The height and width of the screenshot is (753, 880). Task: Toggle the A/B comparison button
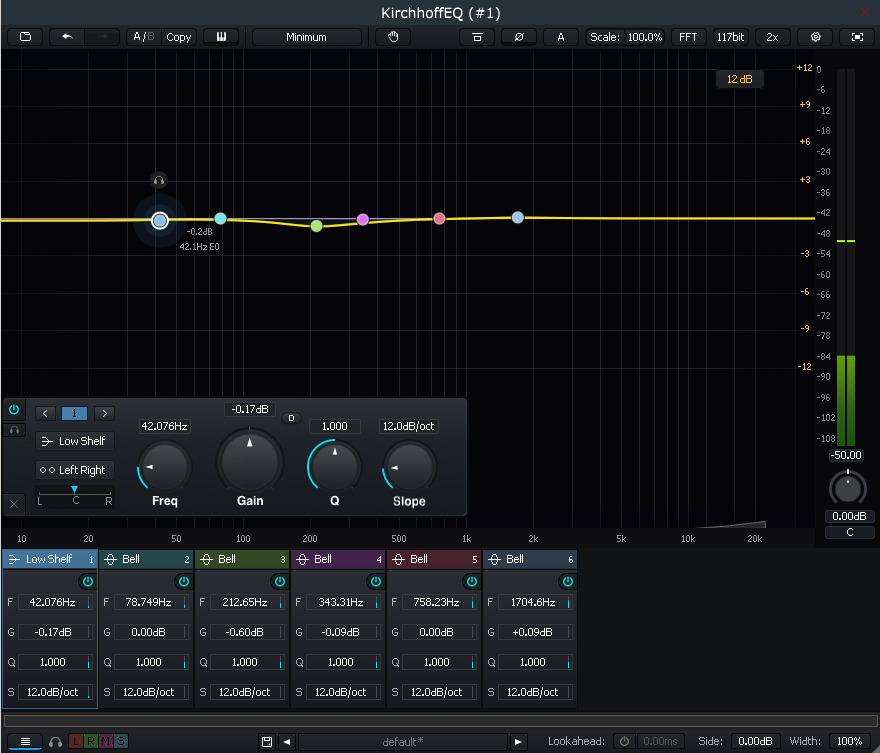tap(143, 37)
